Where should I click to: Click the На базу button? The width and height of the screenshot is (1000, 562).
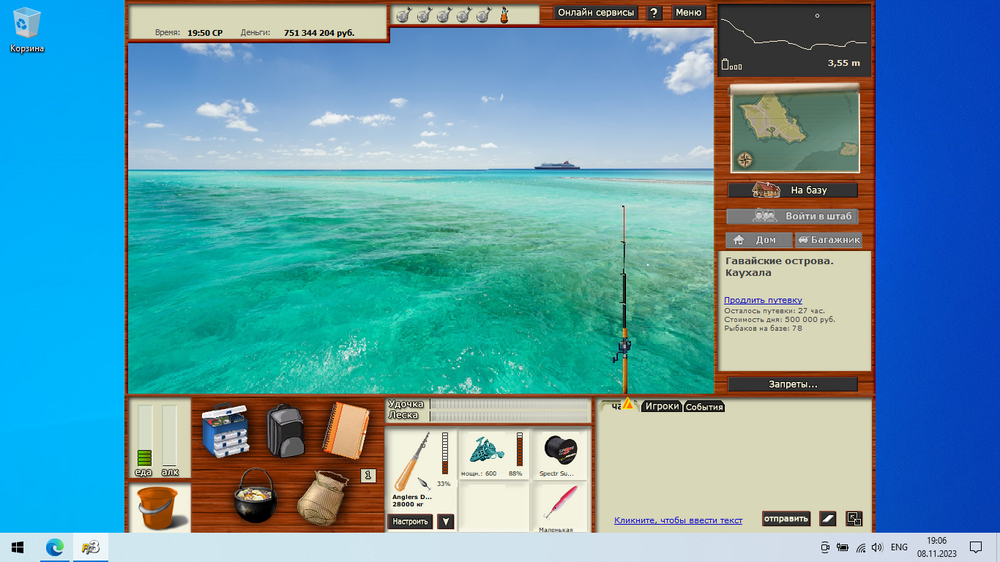[x=793, y=190]
